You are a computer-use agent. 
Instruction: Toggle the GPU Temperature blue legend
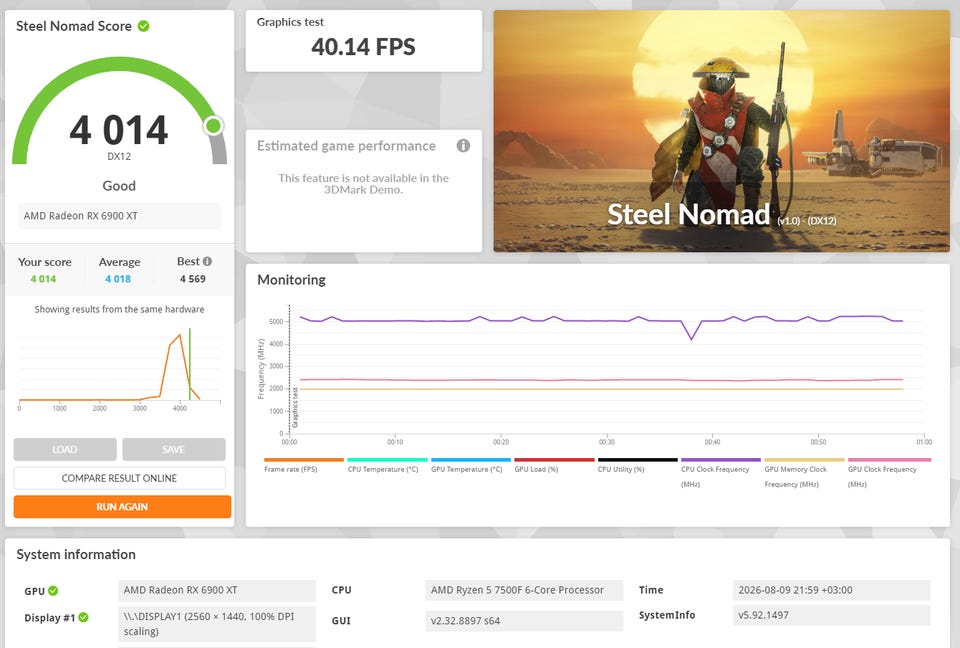pyautogui.click(x=470, y=465)
